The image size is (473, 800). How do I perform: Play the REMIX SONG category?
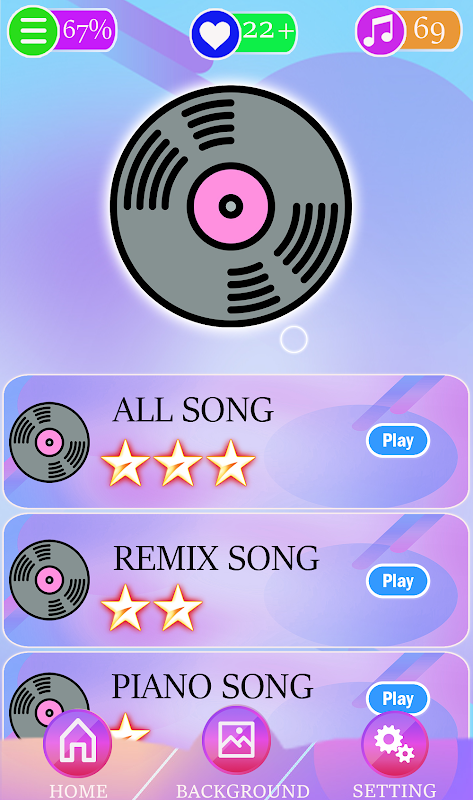pyautogui.click(x=398, y=581)
